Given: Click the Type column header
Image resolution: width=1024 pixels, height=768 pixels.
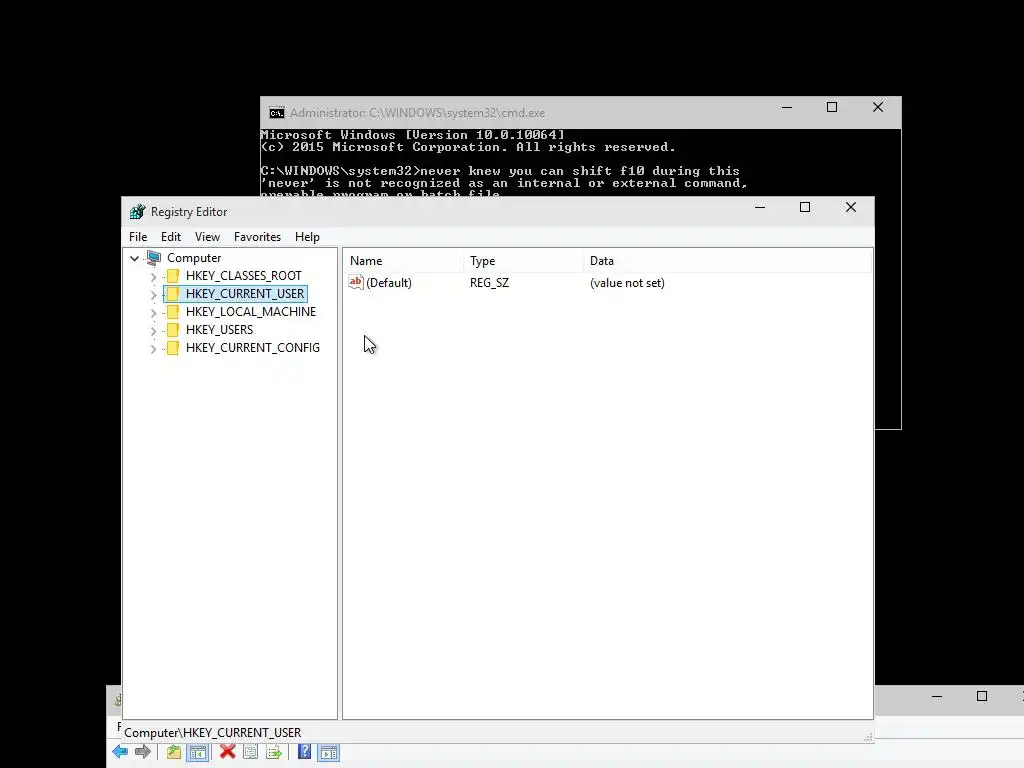Looking at the screenshot, I should [x=523, y=261].
